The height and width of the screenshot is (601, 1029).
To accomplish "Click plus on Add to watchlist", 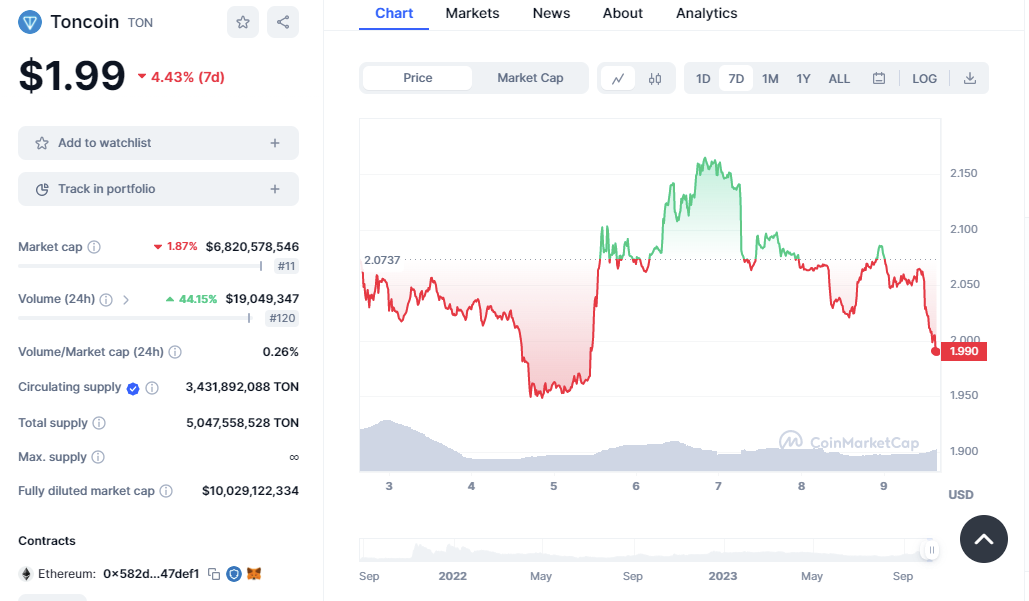I will (275, 143).
